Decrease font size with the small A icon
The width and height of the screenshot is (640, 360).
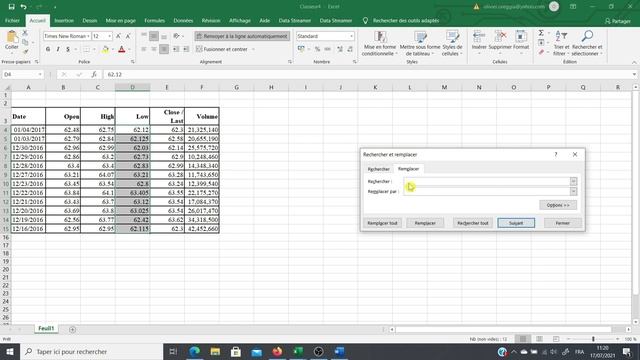click(x=128, y=36)
